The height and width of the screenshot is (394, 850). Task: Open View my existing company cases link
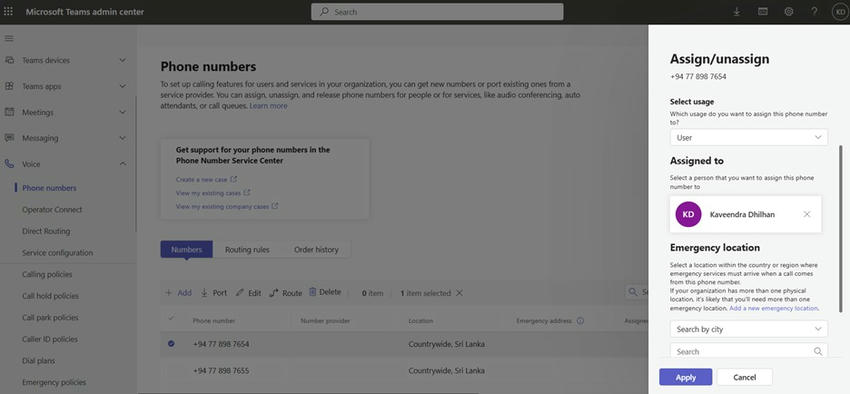[x=227, y=206]
